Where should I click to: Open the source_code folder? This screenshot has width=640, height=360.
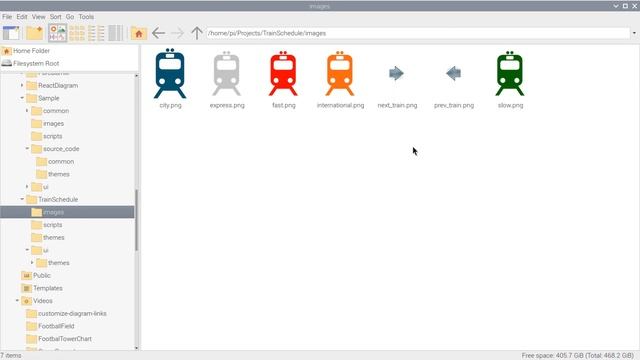click(56, 149)
